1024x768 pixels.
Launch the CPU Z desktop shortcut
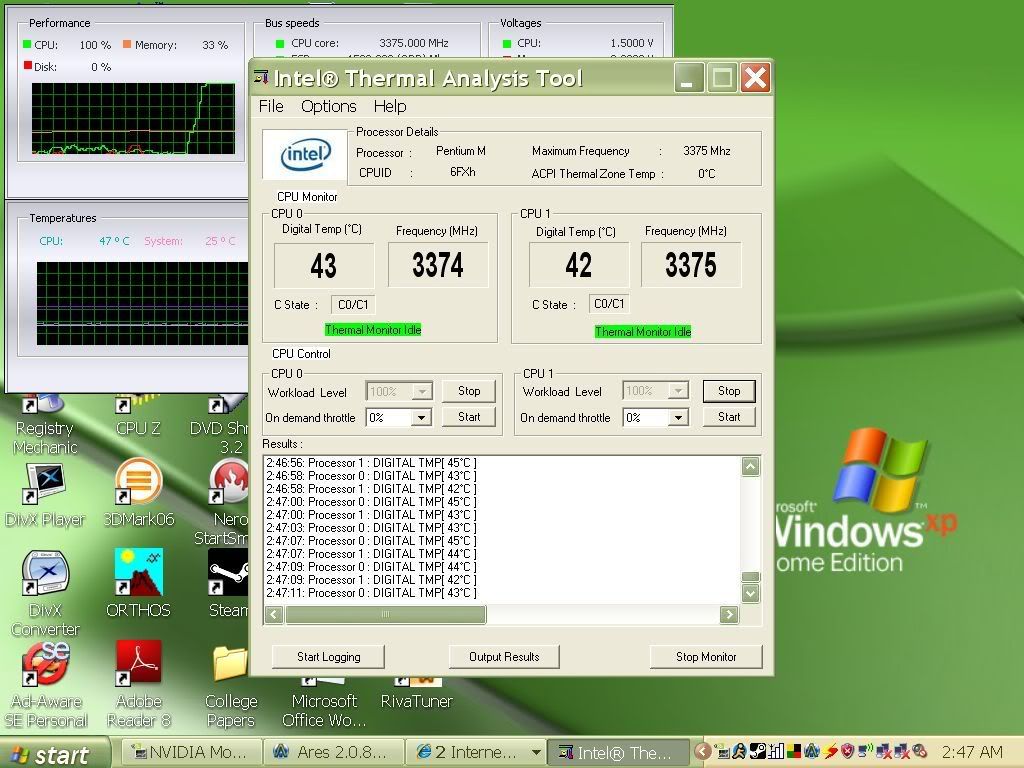tap(138, 415)
